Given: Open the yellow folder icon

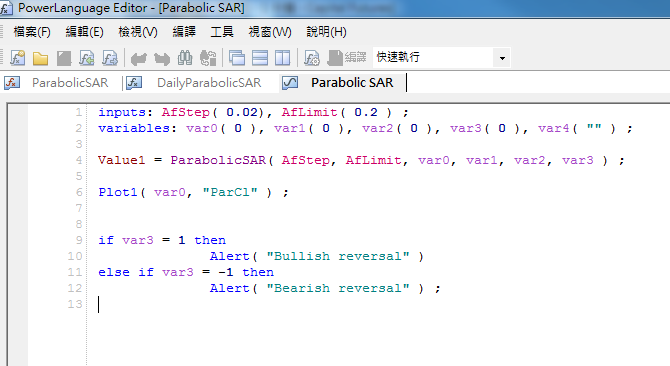Looking at the screenshot, I should click(41, 58).
